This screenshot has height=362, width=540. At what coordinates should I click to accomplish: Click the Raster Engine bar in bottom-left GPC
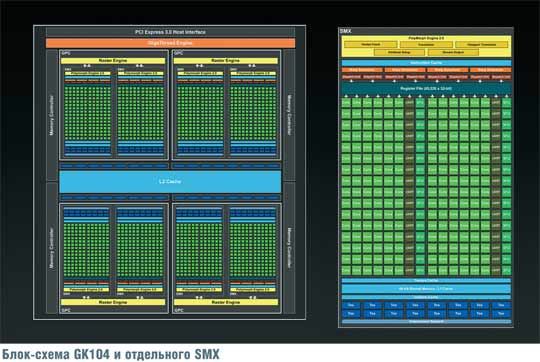point(113,302)
